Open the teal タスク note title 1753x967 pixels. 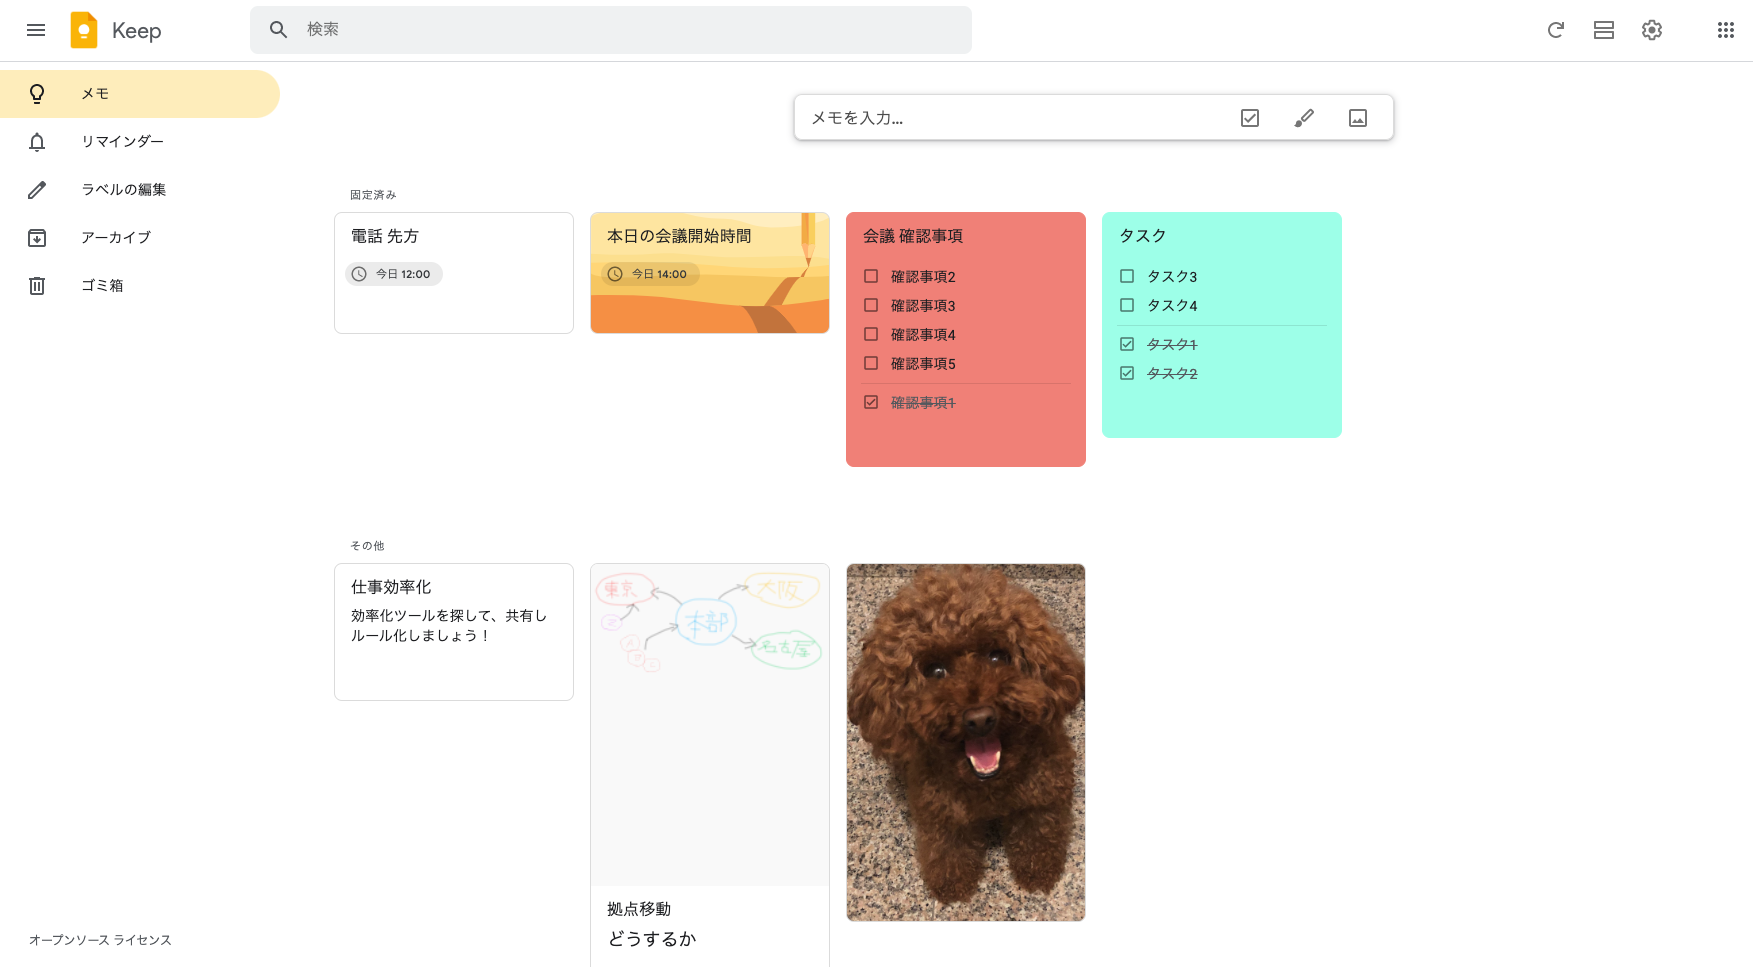(1143, 236)
